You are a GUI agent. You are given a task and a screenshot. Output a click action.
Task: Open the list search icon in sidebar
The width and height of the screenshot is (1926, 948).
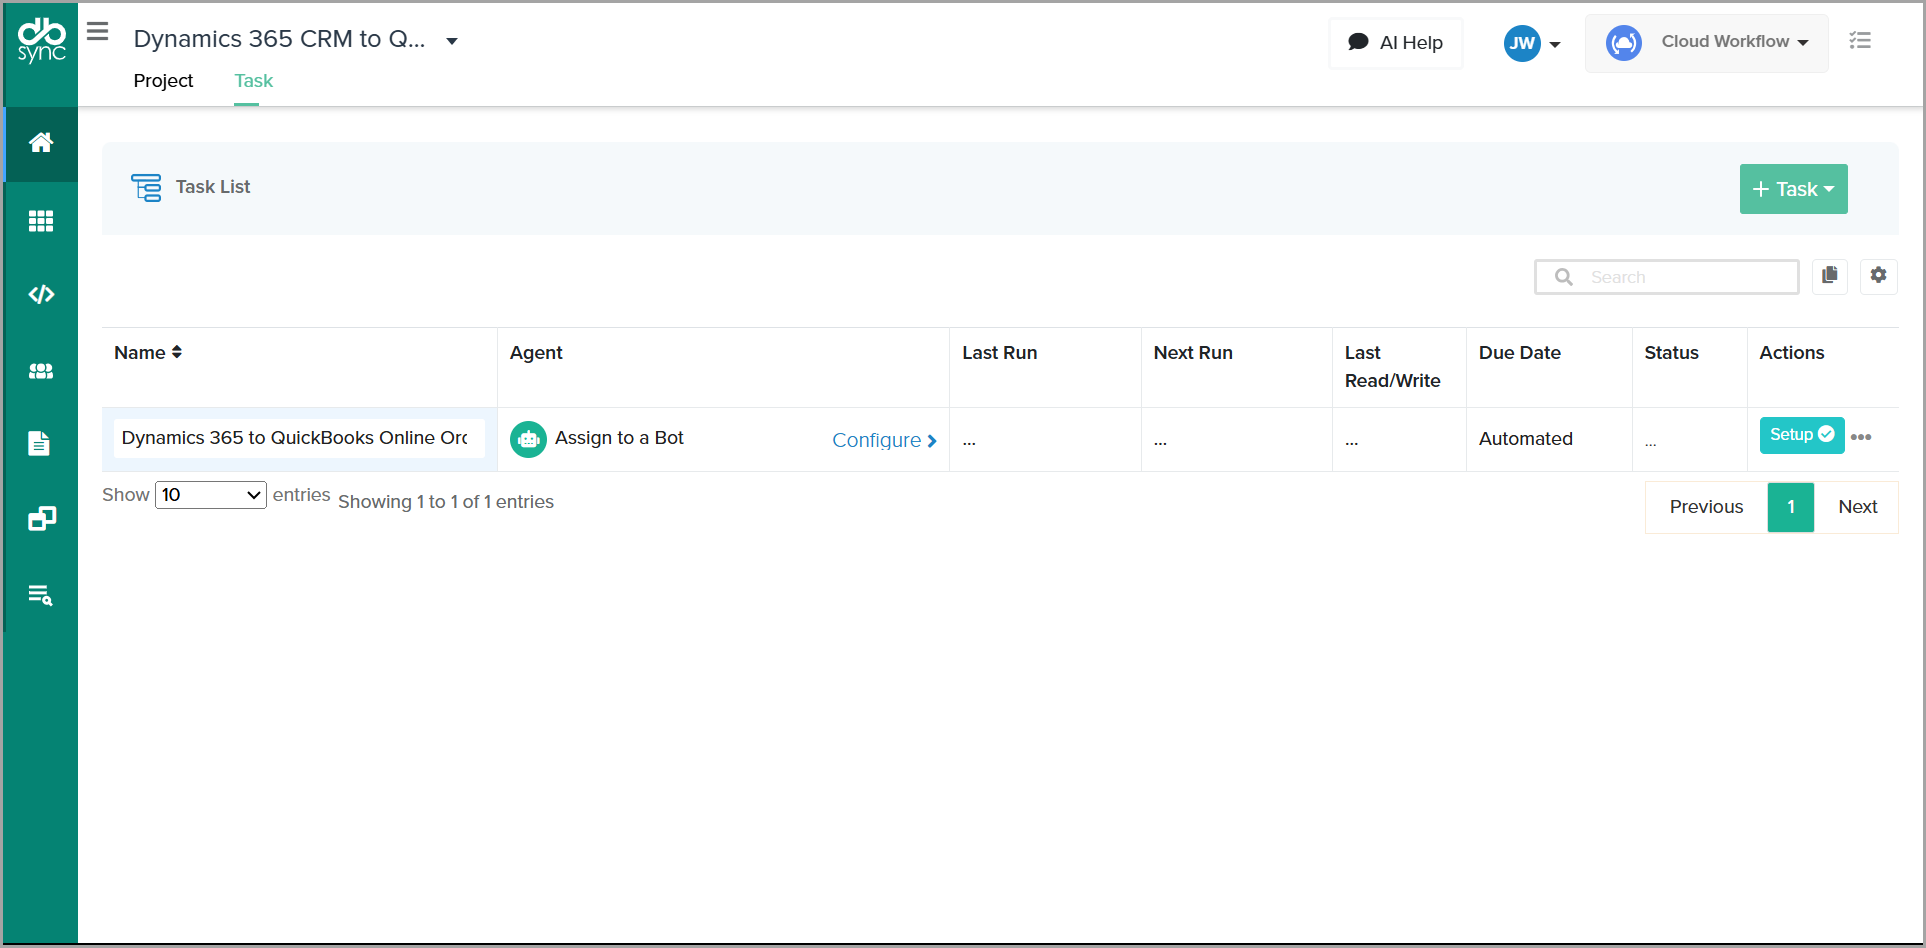(41, 596)
